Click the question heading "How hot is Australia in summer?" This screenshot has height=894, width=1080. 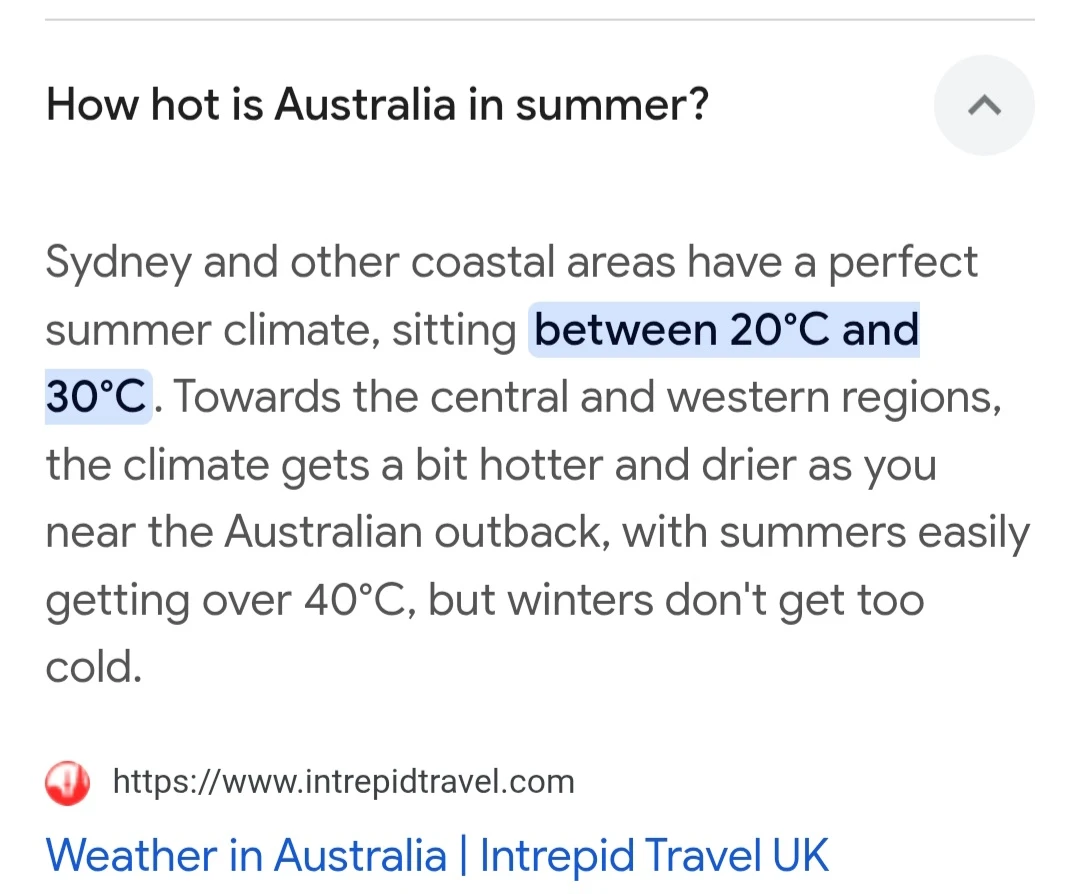(x=377, y=105)
